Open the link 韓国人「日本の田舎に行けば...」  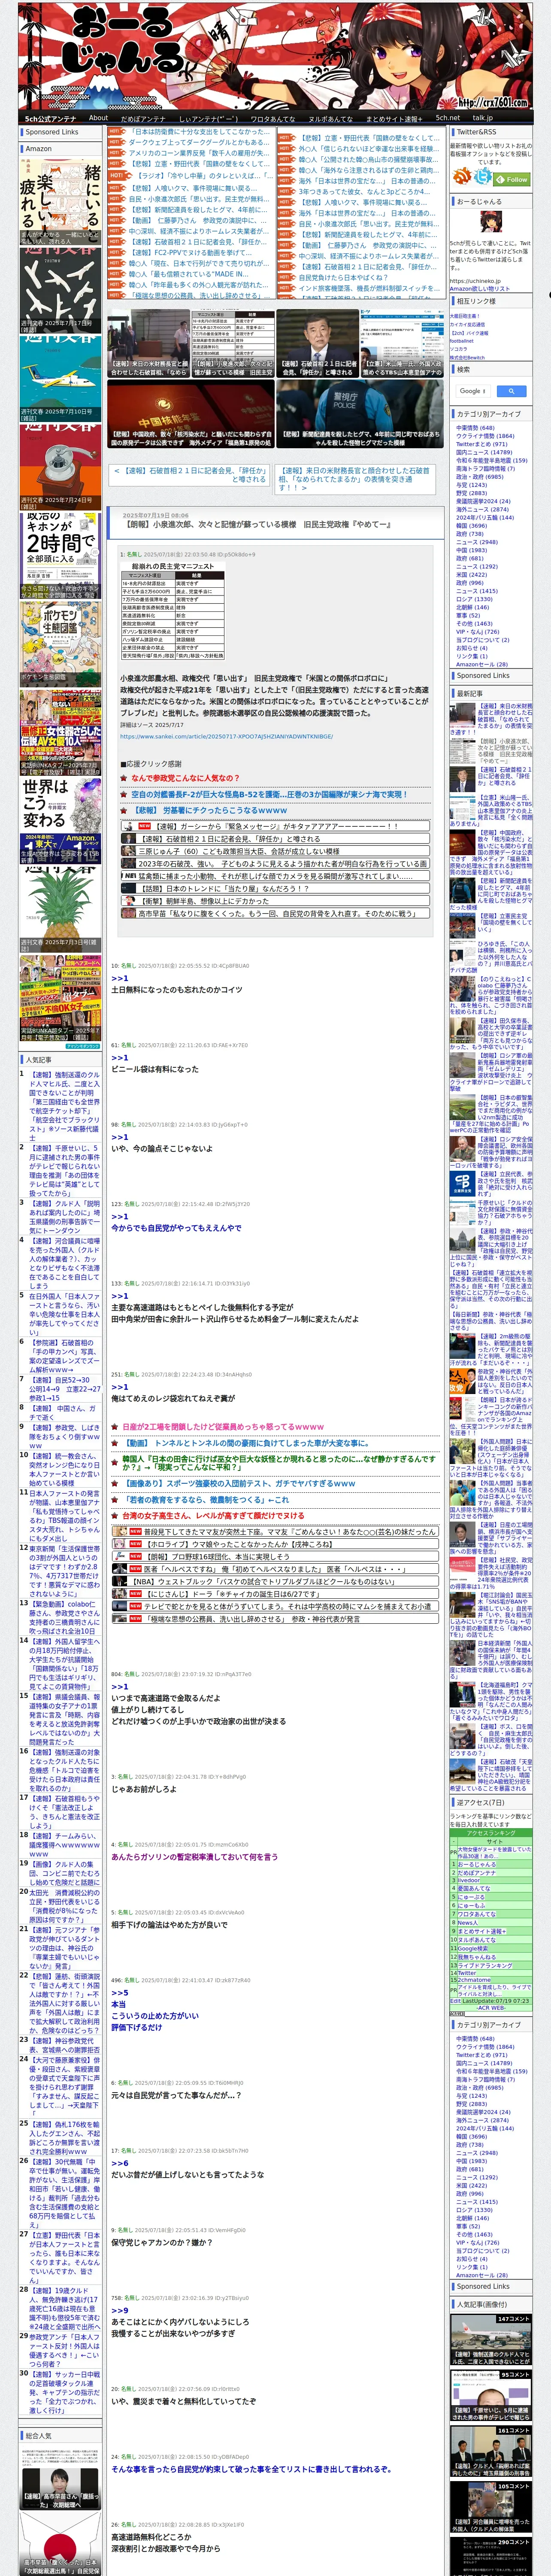[278, 1463]
